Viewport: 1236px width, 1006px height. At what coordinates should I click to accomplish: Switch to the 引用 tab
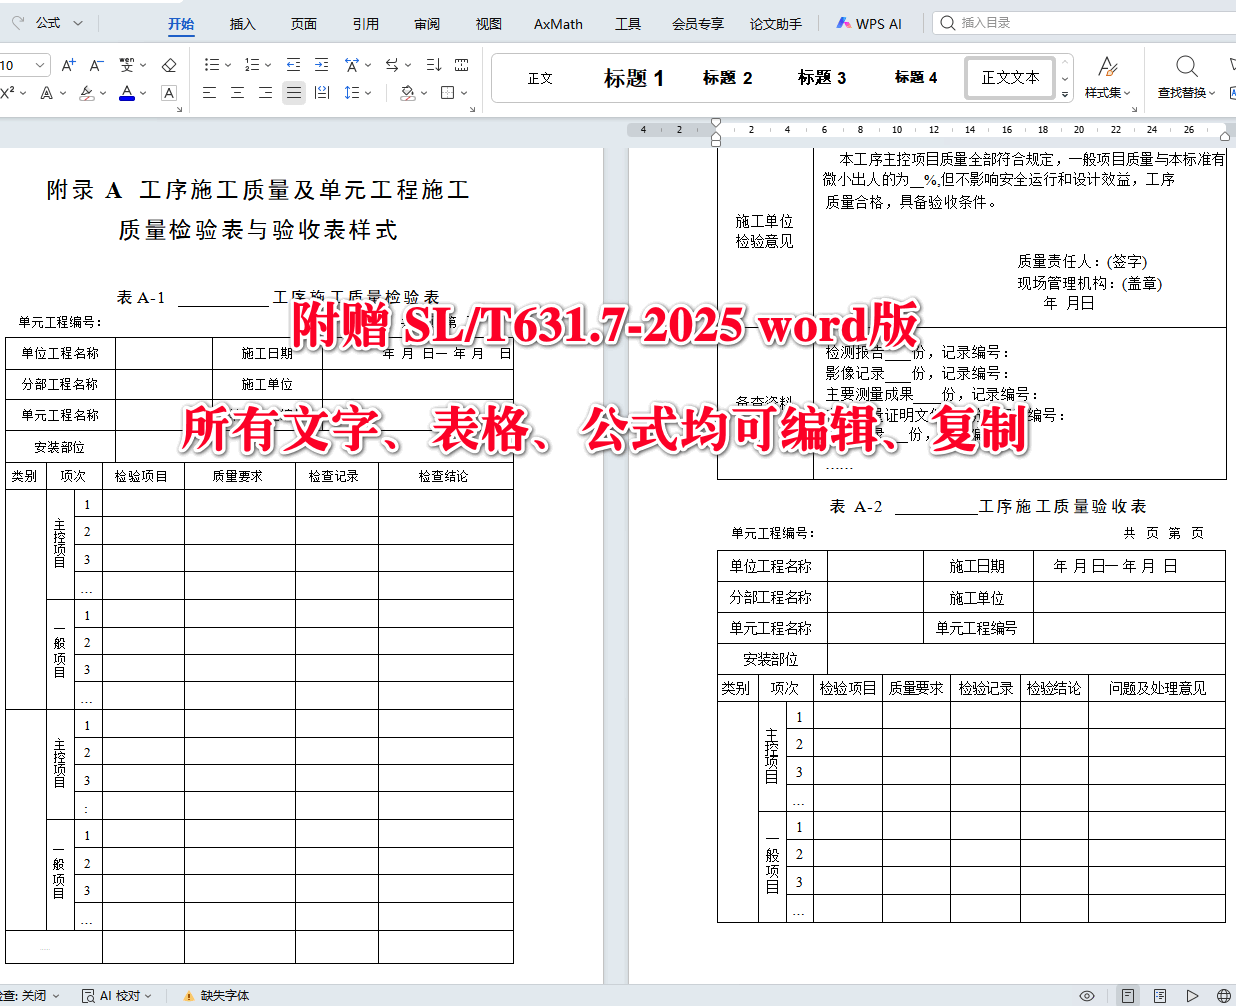click(x=366, y=24)
